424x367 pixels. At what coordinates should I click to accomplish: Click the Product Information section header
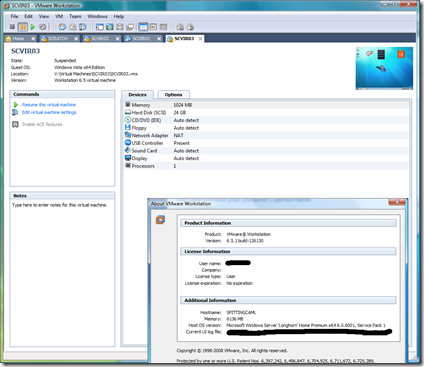[288, 223]
